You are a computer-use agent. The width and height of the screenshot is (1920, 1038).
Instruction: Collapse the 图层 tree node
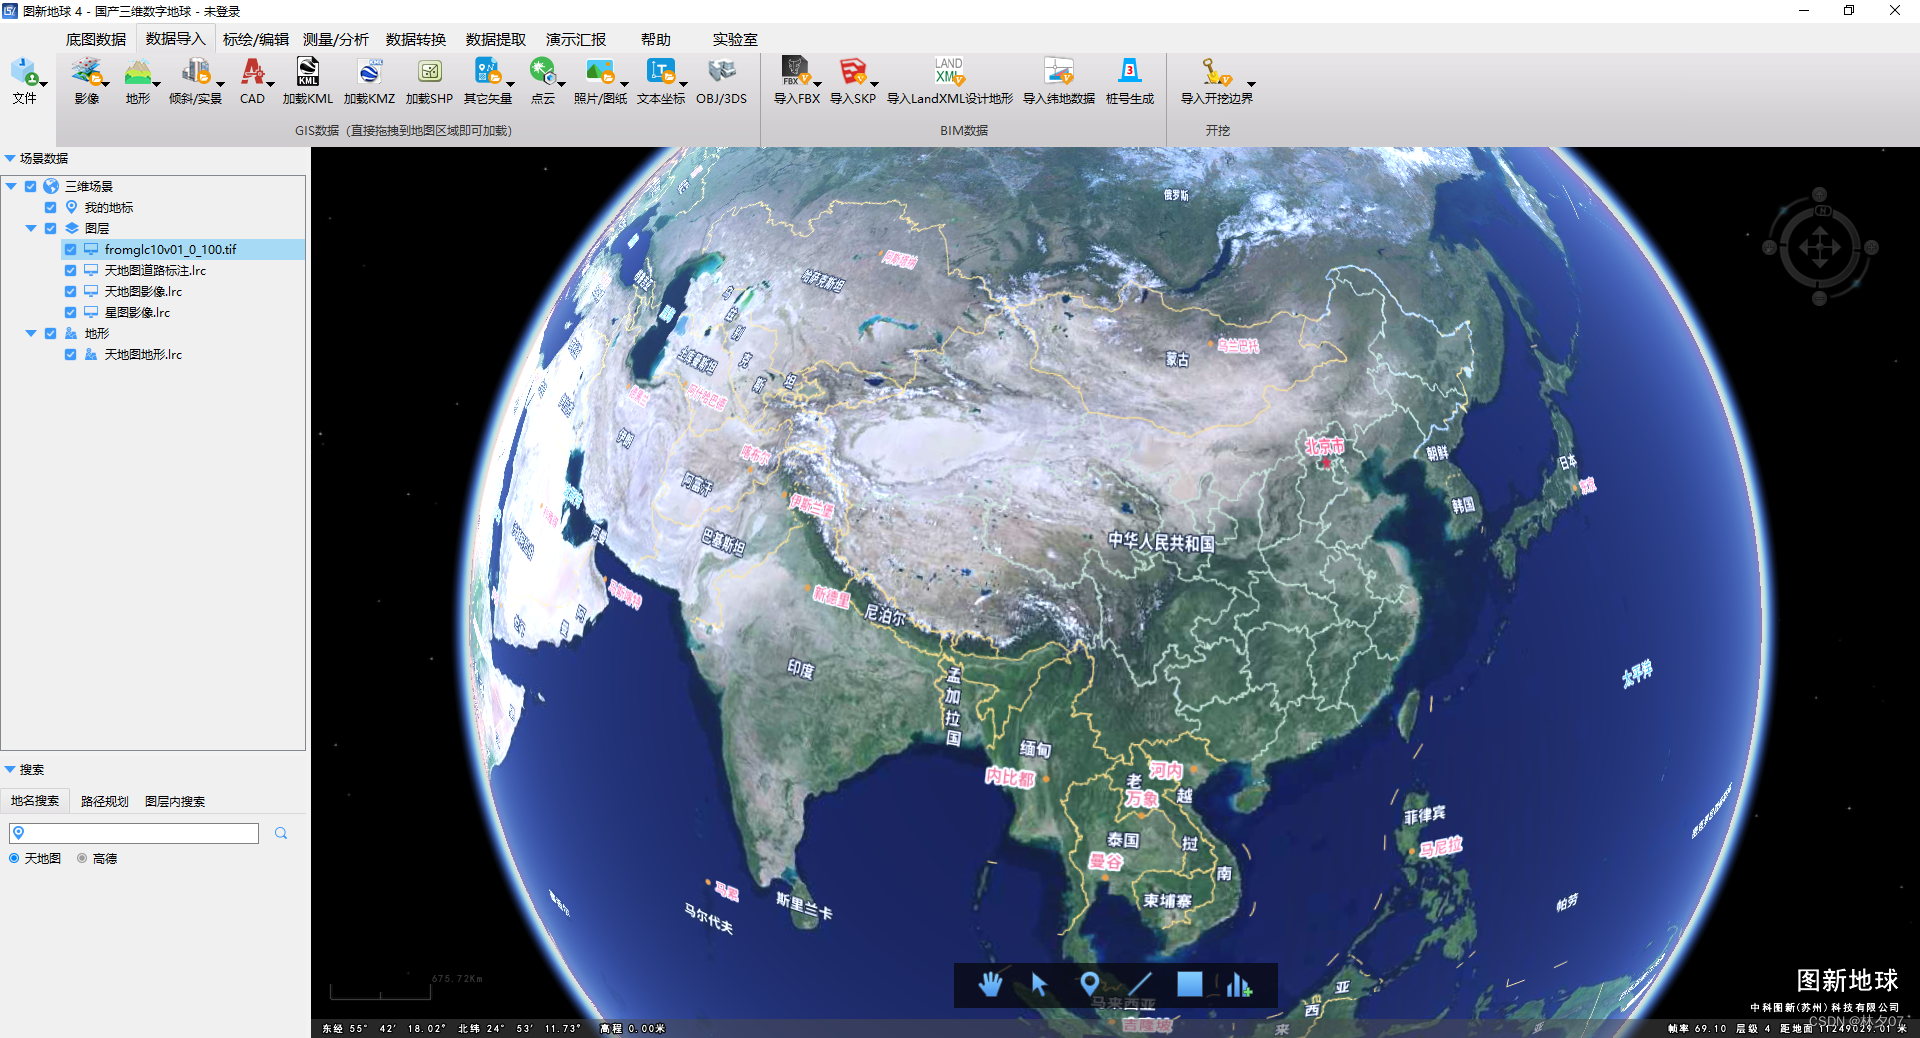click(31, 228)
